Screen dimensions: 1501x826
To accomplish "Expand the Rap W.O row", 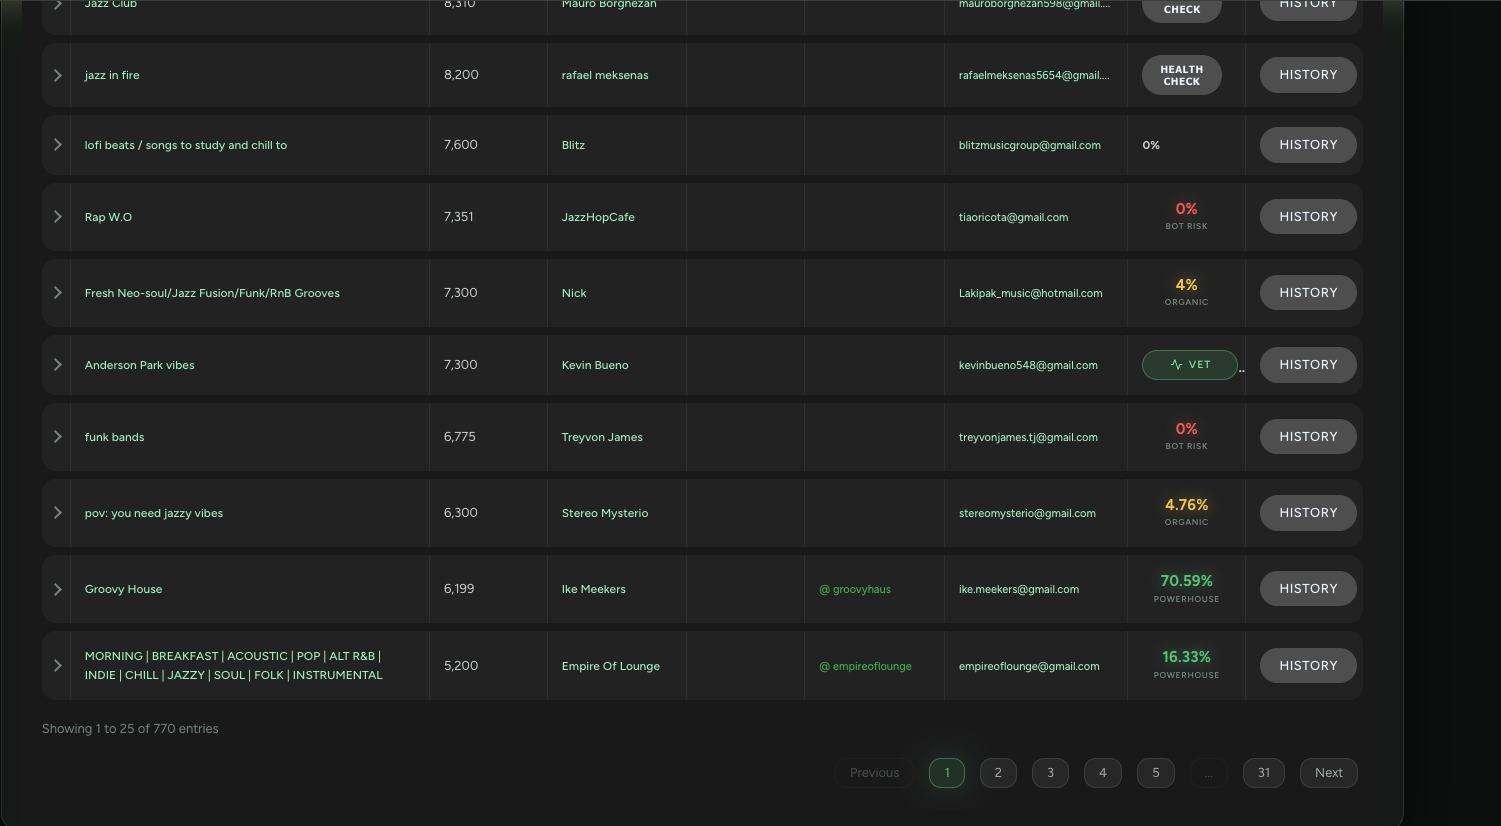I will pos(58,217).
